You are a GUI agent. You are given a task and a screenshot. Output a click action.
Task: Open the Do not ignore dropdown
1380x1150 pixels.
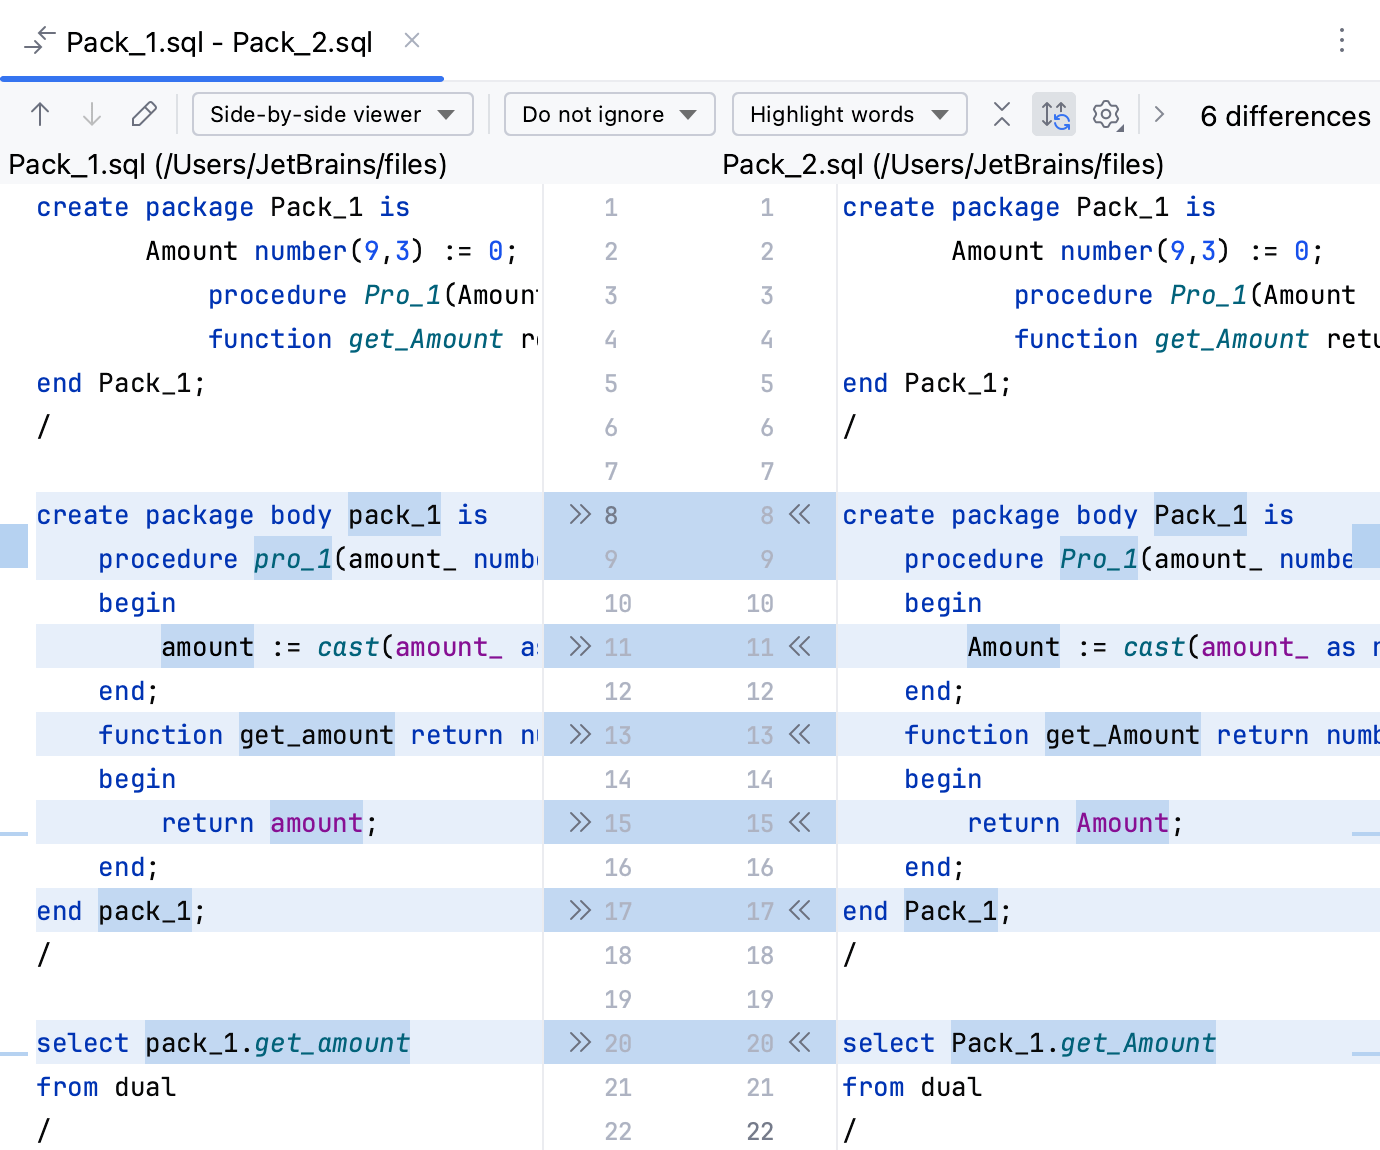(x=609, y=115)
